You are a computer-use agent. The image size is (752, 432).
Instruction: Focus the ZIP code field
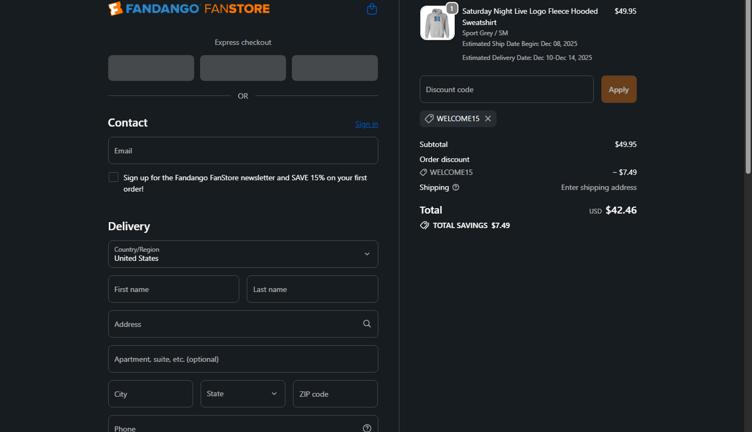(x=335, y=394)
